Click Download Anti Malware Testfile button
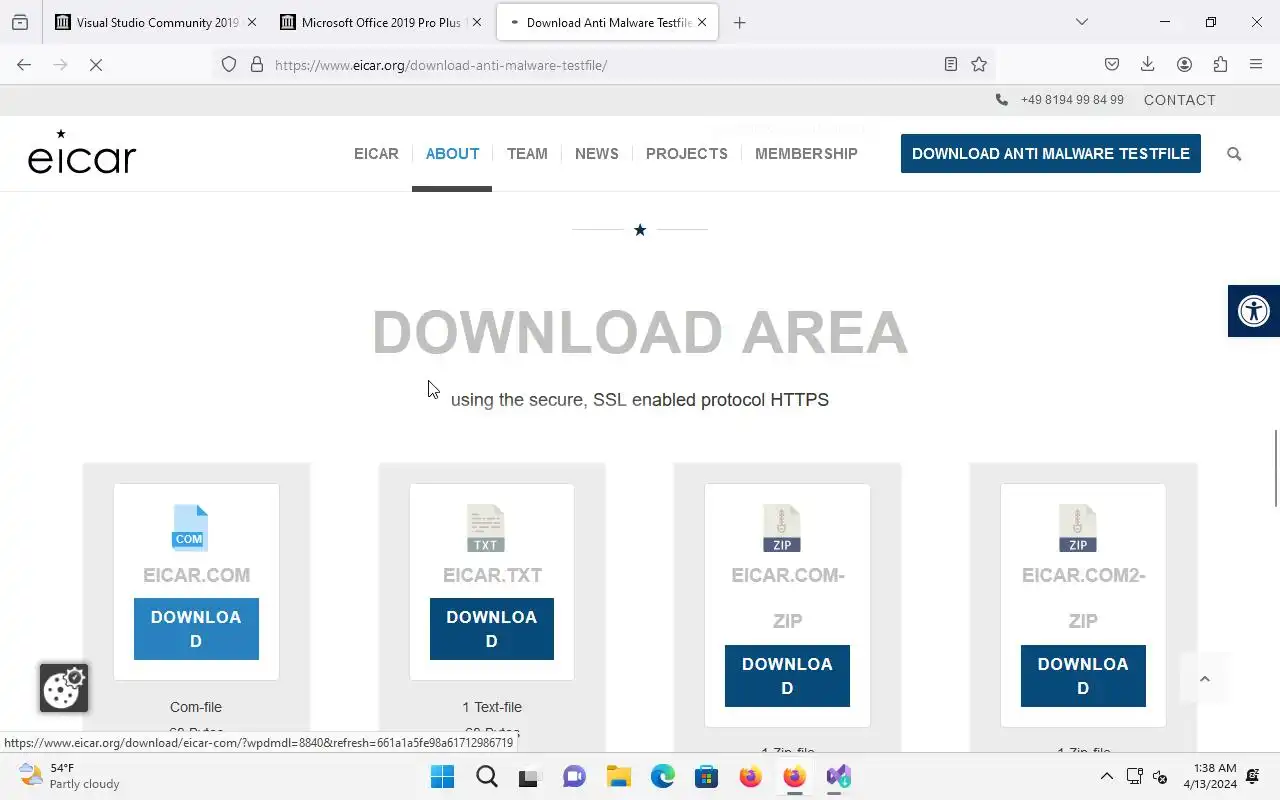 pos(1051,154)
